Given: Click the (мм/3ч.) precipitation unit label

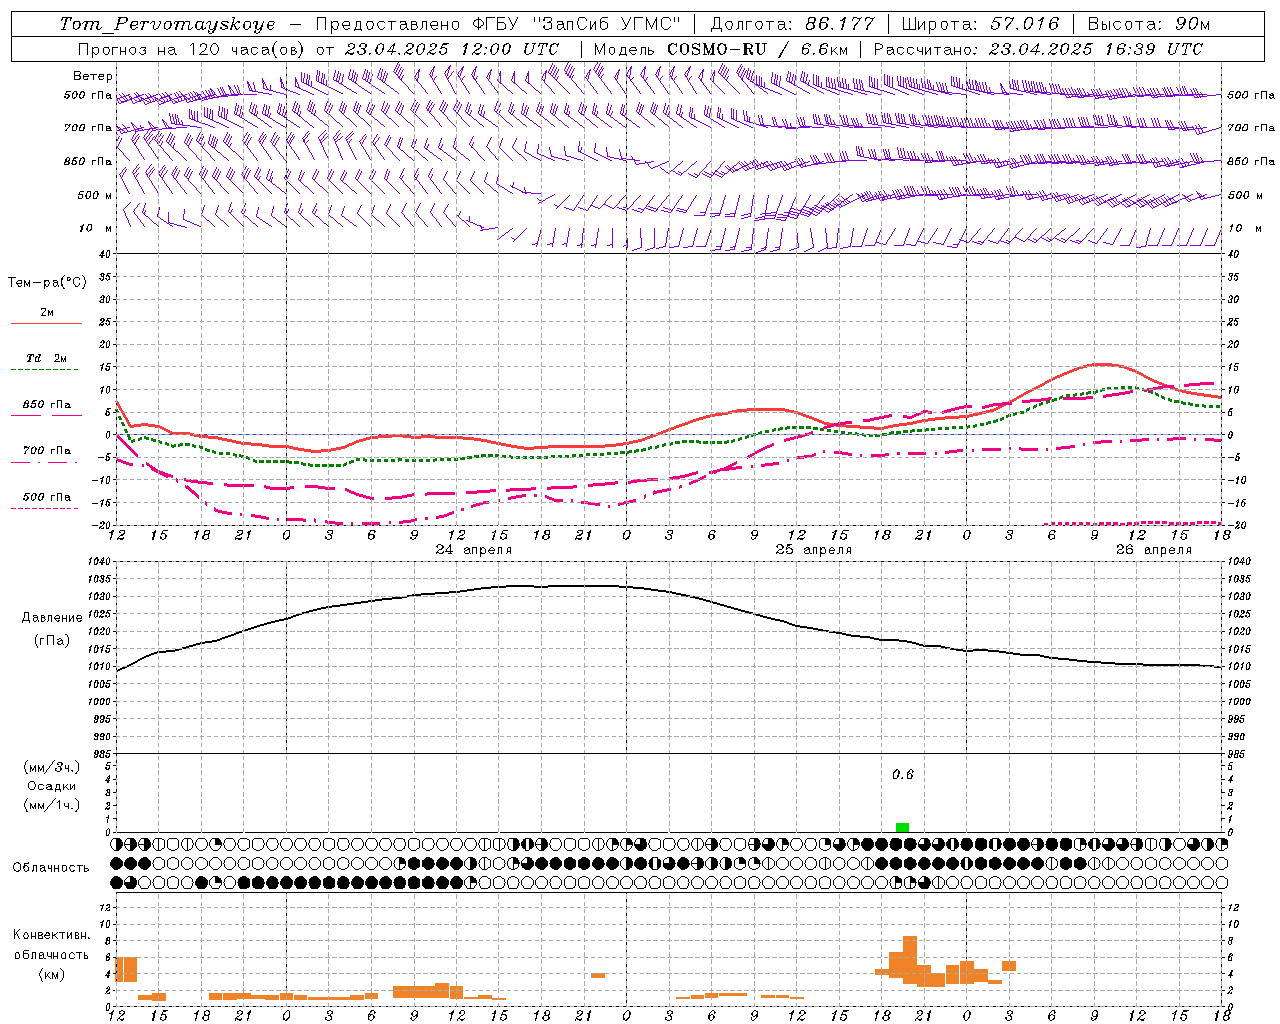Looking at the screenshot, I should tap(51, 767).
